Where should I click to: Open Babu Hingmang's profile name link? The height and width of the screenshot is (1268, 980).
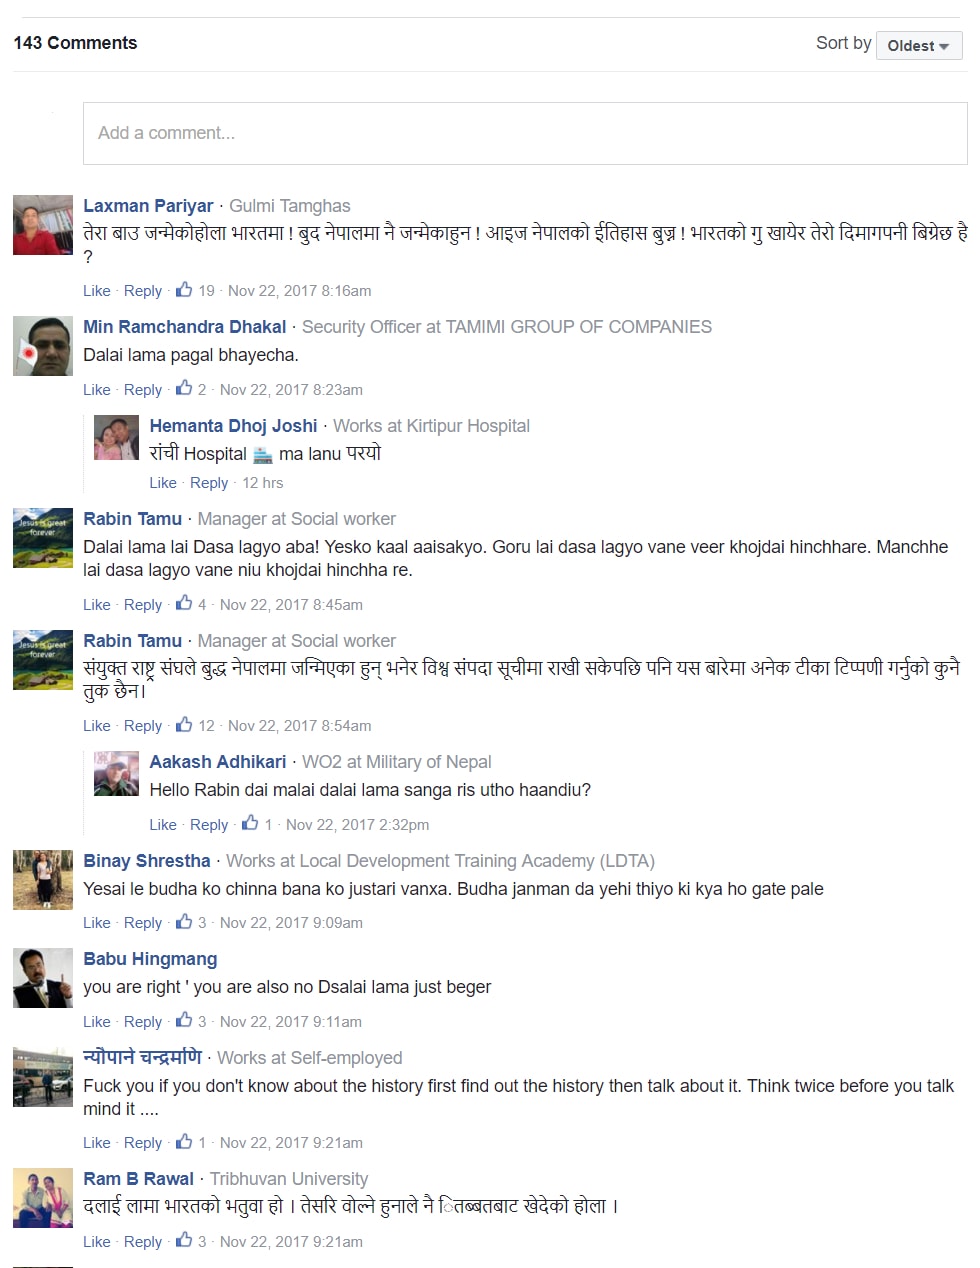pyautogui.click(x=150, y=959)
